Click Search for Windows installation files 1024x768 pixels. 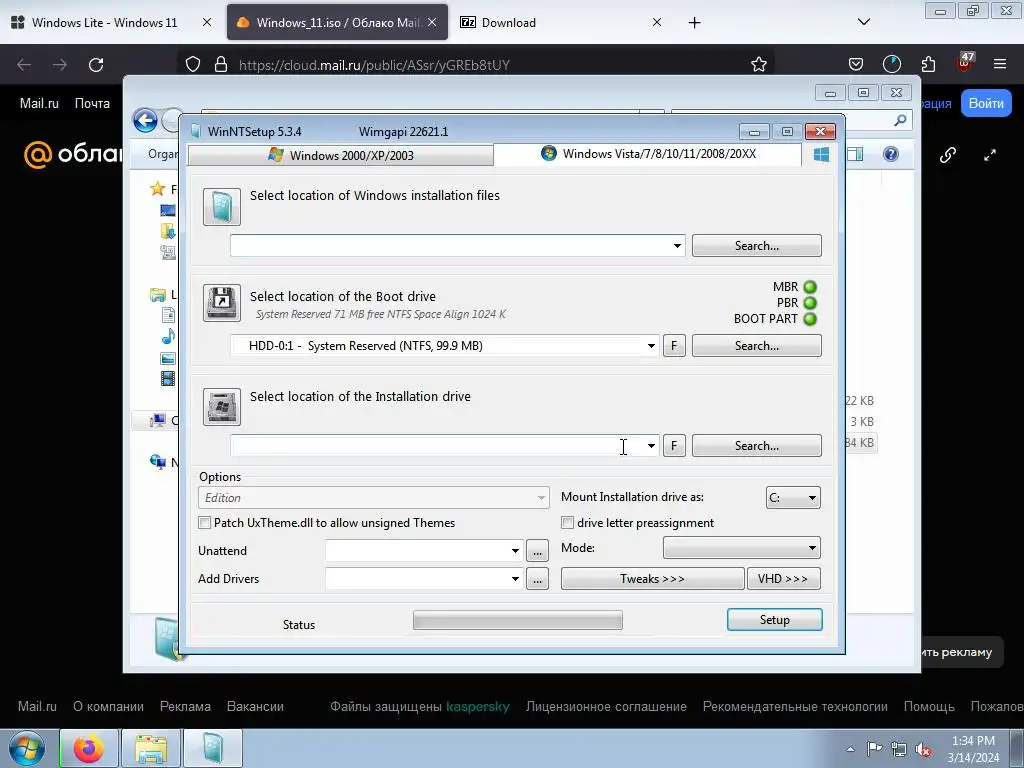[x=756, y=246]
